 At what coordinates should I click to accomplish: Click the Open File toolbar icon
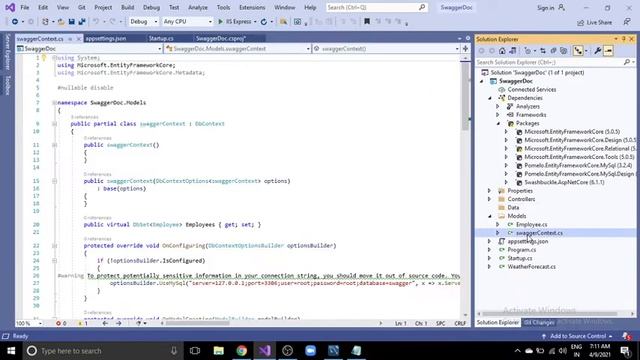pos(61,22)
